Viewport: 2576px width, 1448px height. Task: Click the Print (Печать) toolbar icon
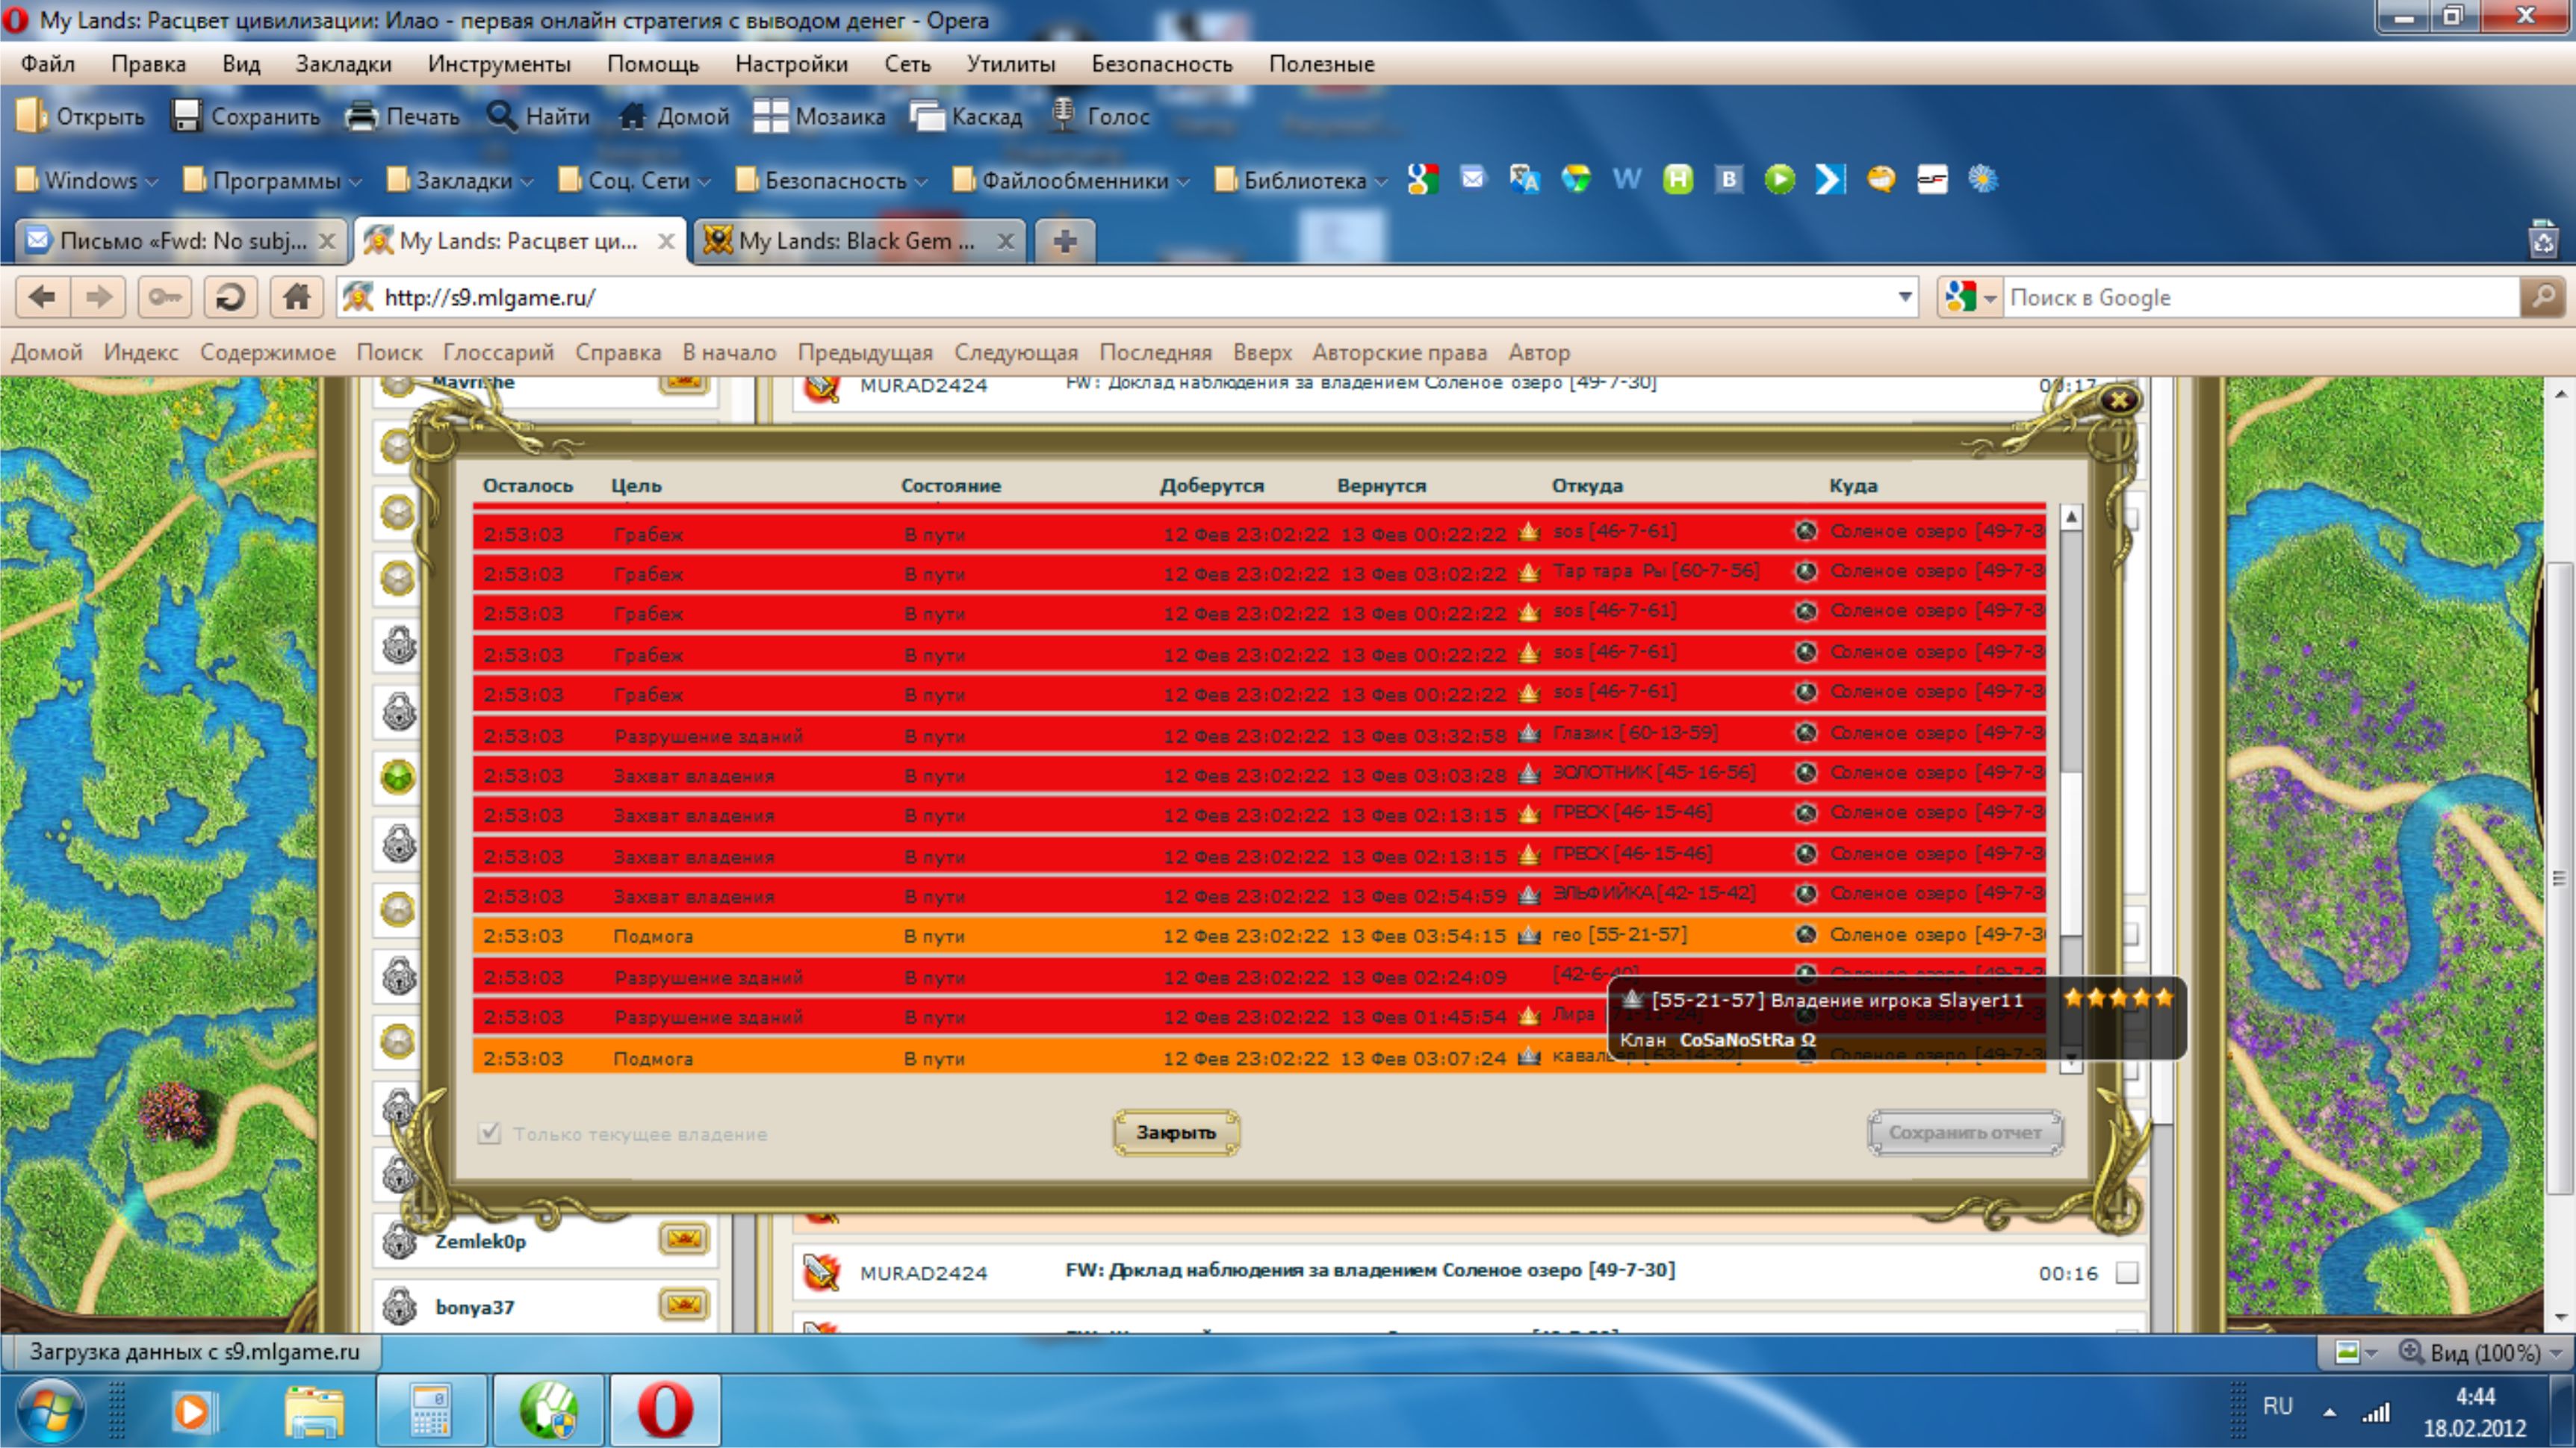(x=402, y=116)
